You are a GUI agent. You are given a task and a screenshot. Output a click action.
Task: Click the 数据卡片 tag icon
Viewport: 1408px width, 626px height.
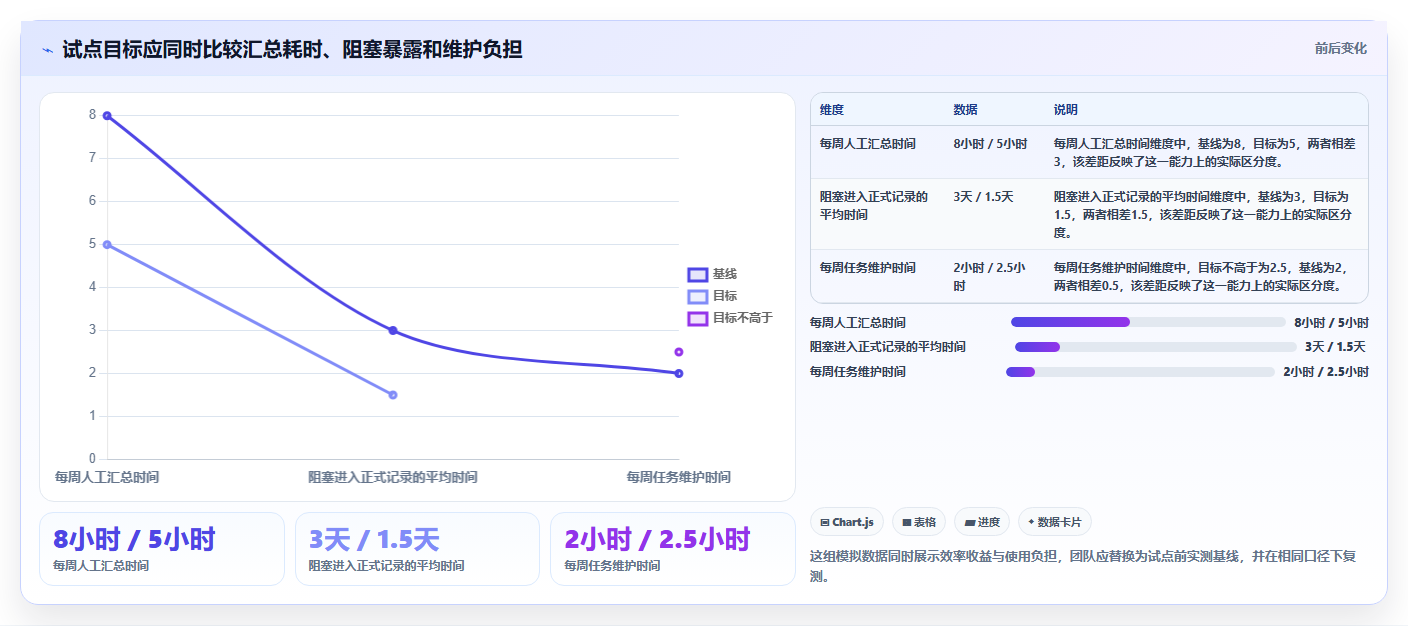pyautogui.click(x=1031, y=522)
